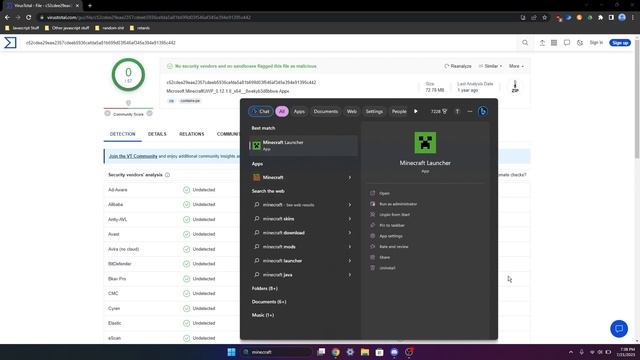
Task: Click the ZIP file type icon
Action: click(515, 87)
